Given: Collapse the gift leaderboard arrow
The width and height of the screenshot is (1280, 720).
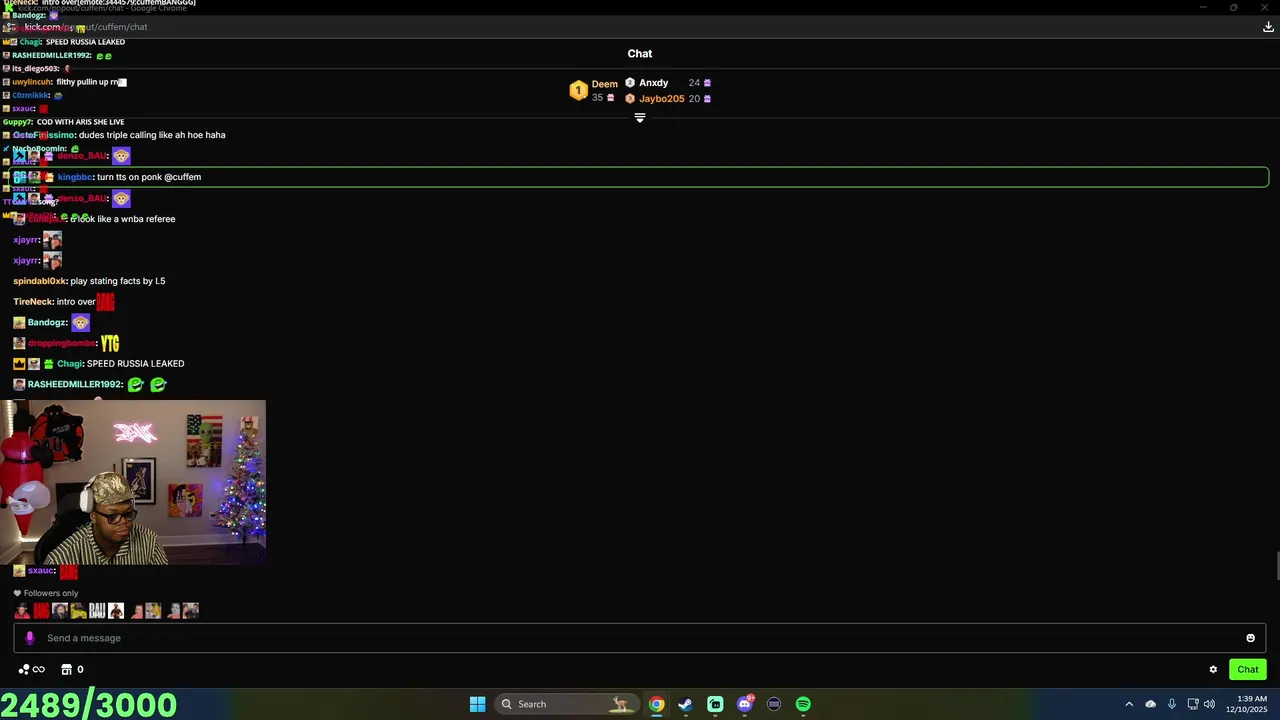Looking at the screenshot, I should [640, 118].
